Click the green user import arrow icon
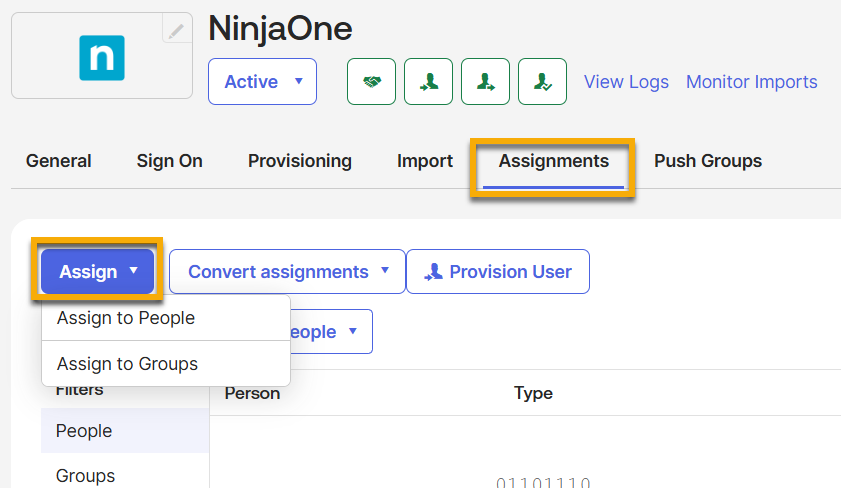The image size is (841, 488). [429, 82]
